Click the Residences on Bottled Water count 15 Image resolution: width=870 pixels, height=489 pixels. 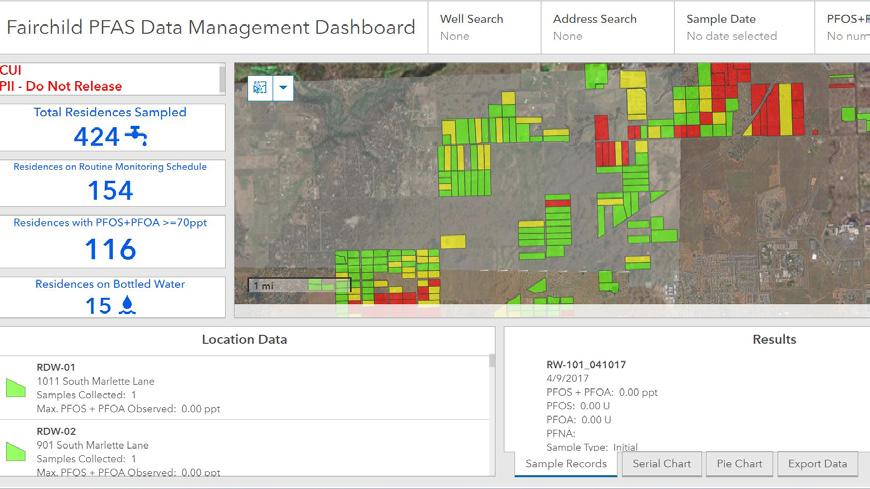(98, 306)
